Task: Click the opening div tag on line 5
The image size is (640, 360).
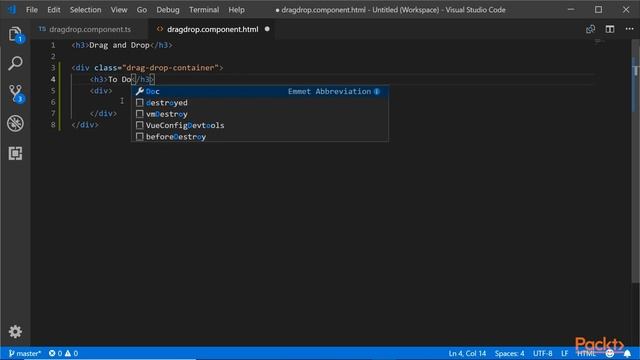Action: click(x=101, y=91)
